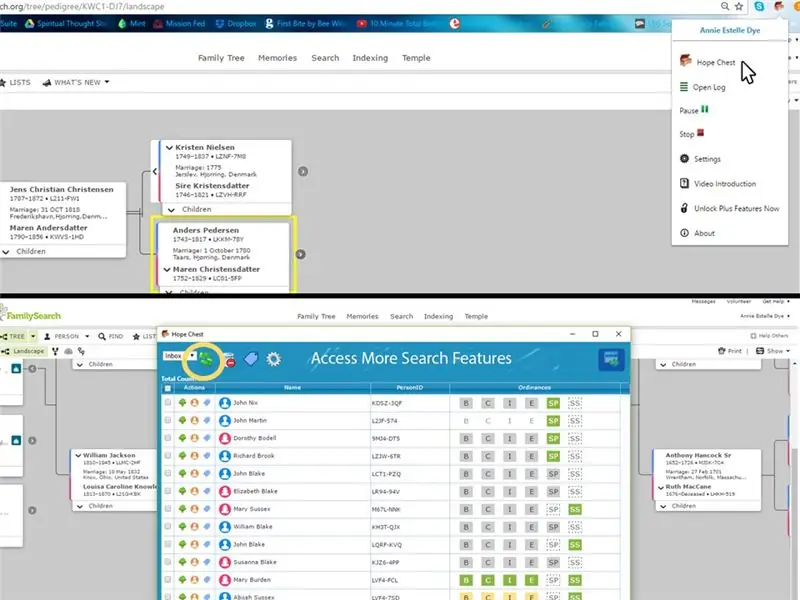Screen dimensions: 800x600
Task: Click green SS ordinance badge for Mary Sussex
Action: point(574,509)
